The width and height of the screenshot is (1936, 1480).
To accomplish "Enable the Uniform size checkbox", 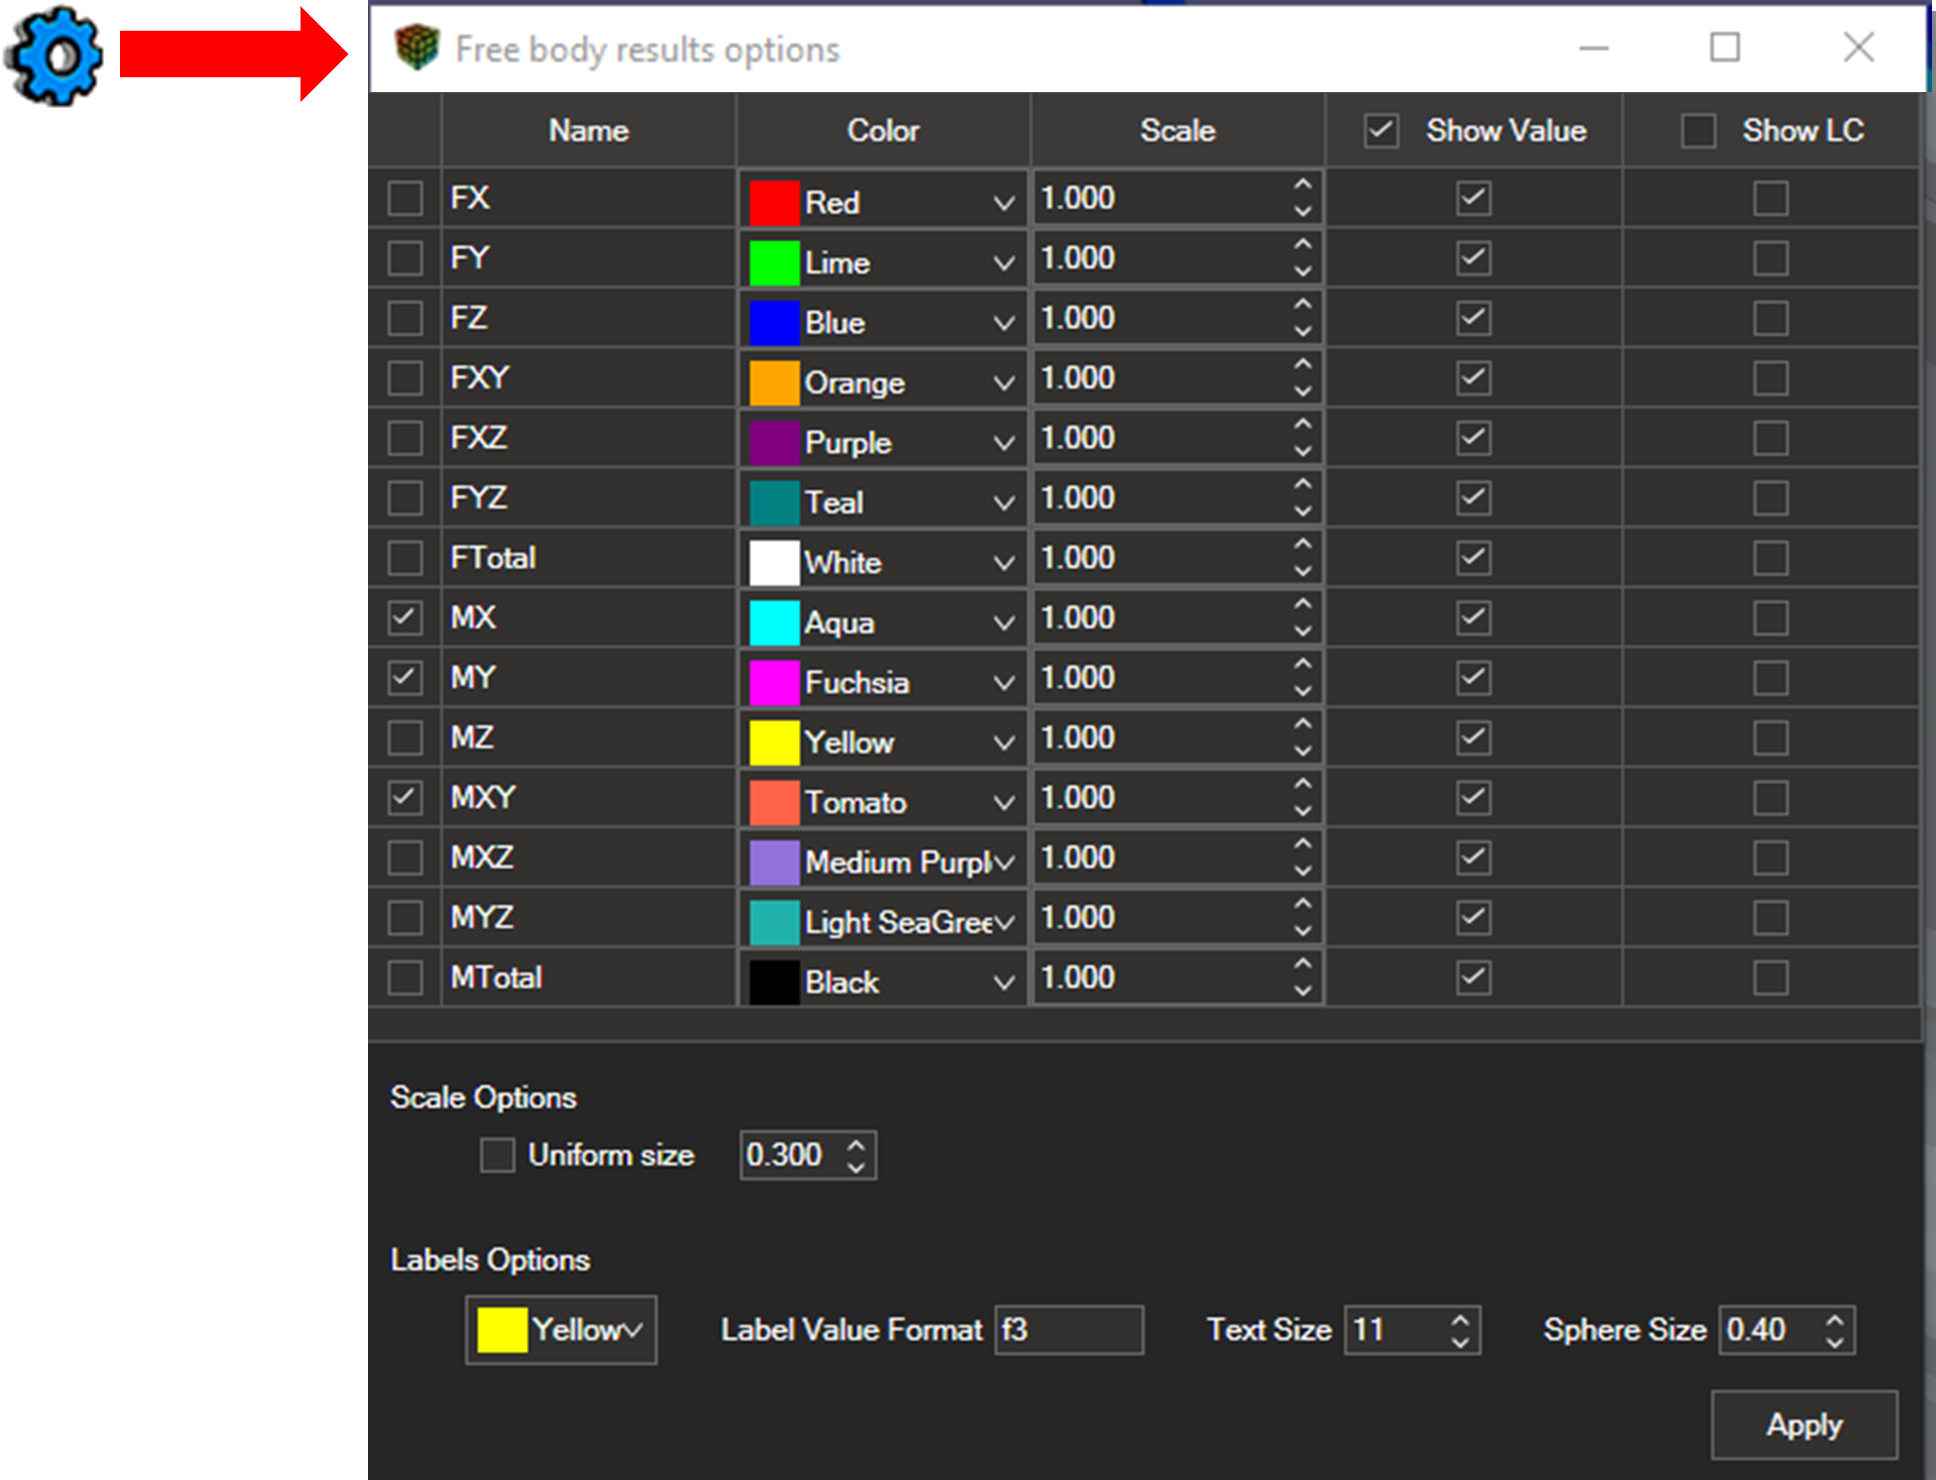I will (x=497, y=1155).
